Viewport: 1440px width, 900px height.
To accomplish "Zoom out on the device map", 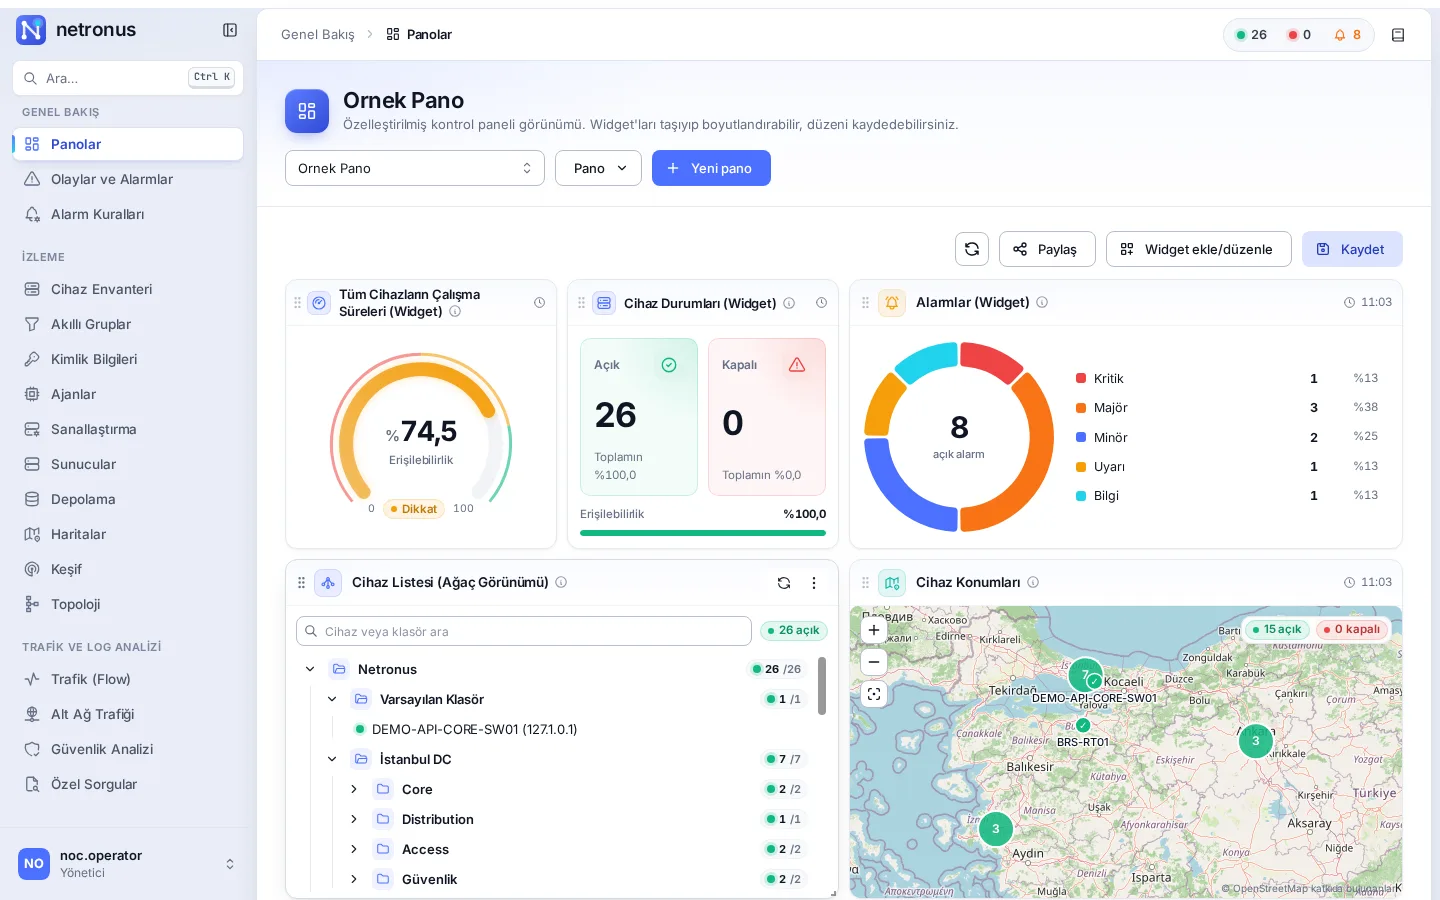I will [874, 662].
